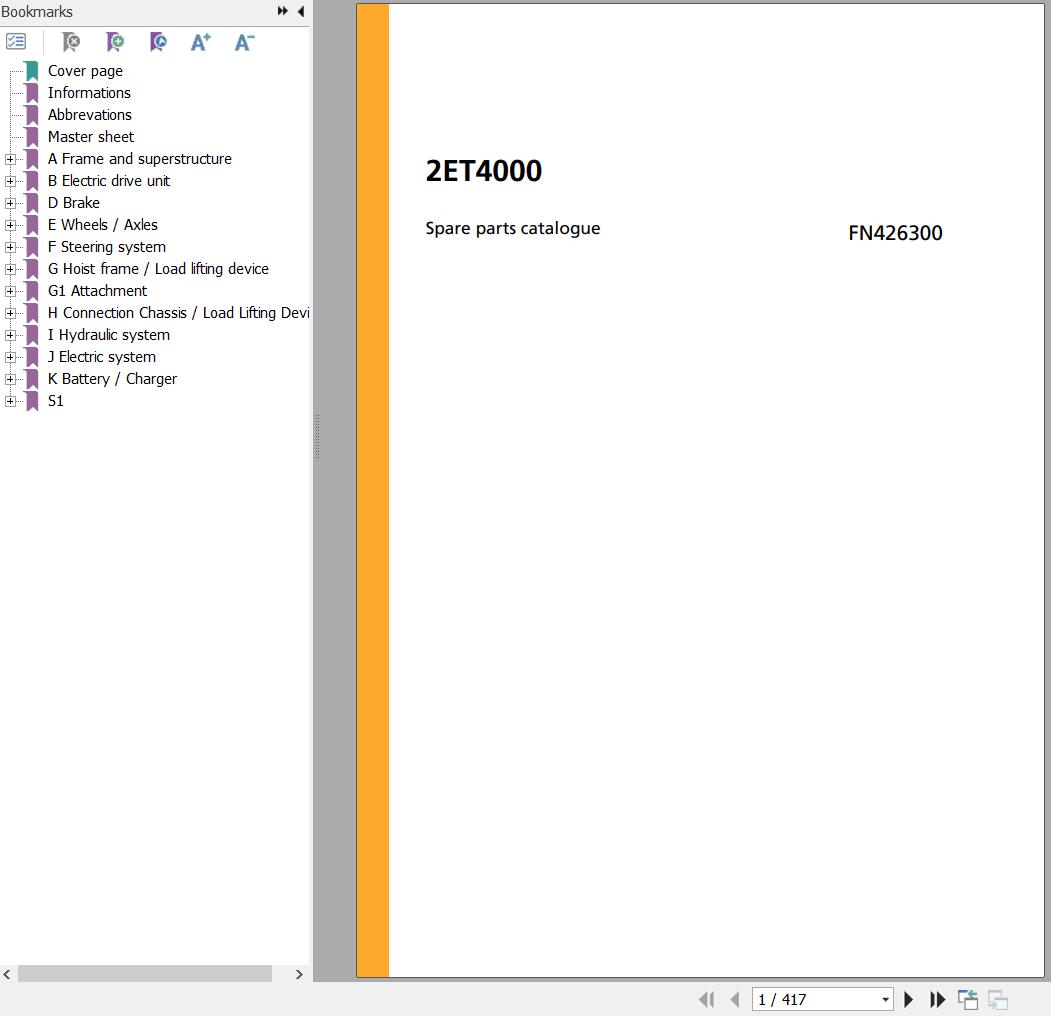Expand the E Wheels / Axles bookmark
Image resolution: width=1051 pixels, height=1016 pixels.
pos(10,225)
